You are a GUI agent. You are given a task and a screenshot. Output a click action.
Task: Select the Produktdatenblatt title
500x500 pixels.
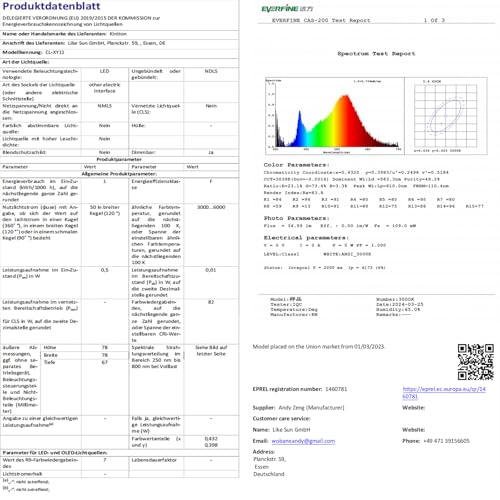pos(51,6)
